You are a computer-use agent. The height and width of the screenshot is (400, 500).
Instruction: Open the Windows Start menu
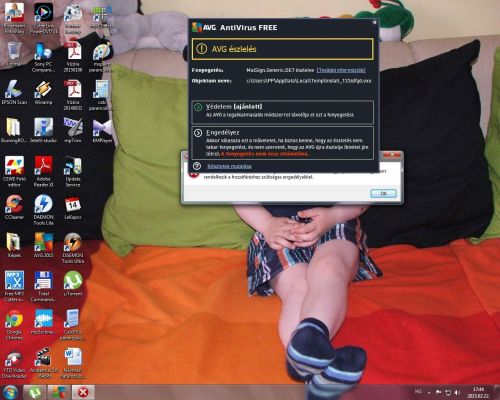tap(10, 392)
